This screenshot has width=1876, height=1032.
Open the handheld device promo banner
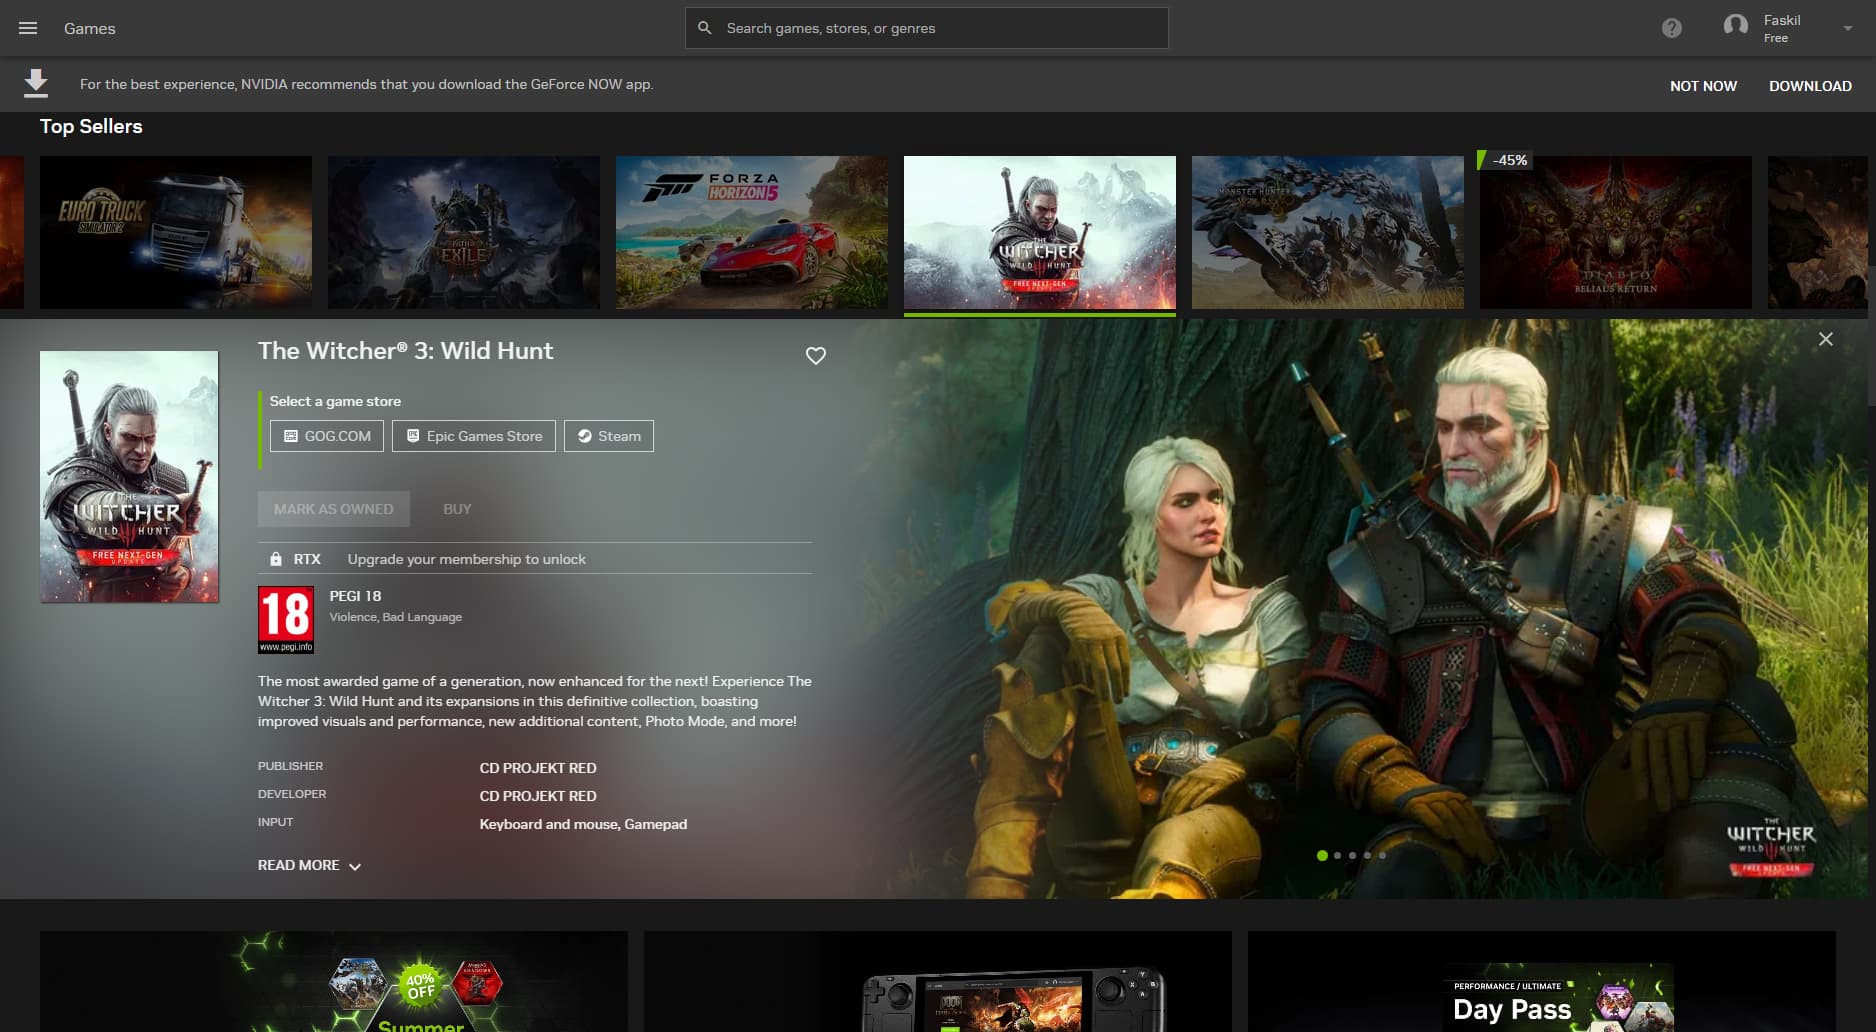click(x=938, y=982)
